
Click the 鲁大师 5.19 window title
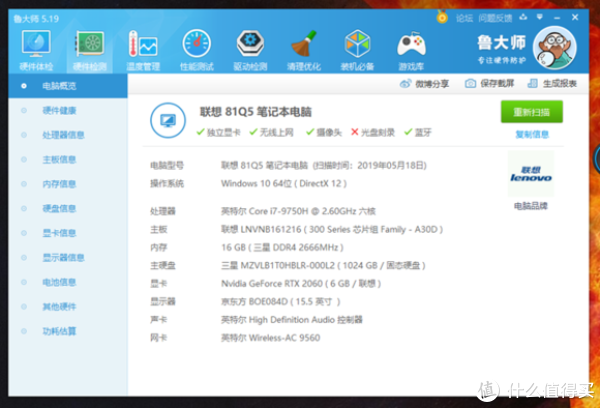[36, 19]
